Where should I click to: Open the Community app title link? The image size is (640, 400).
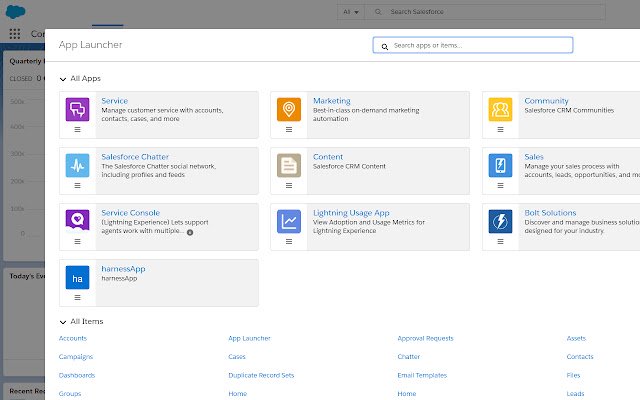[x=547, y=101]
